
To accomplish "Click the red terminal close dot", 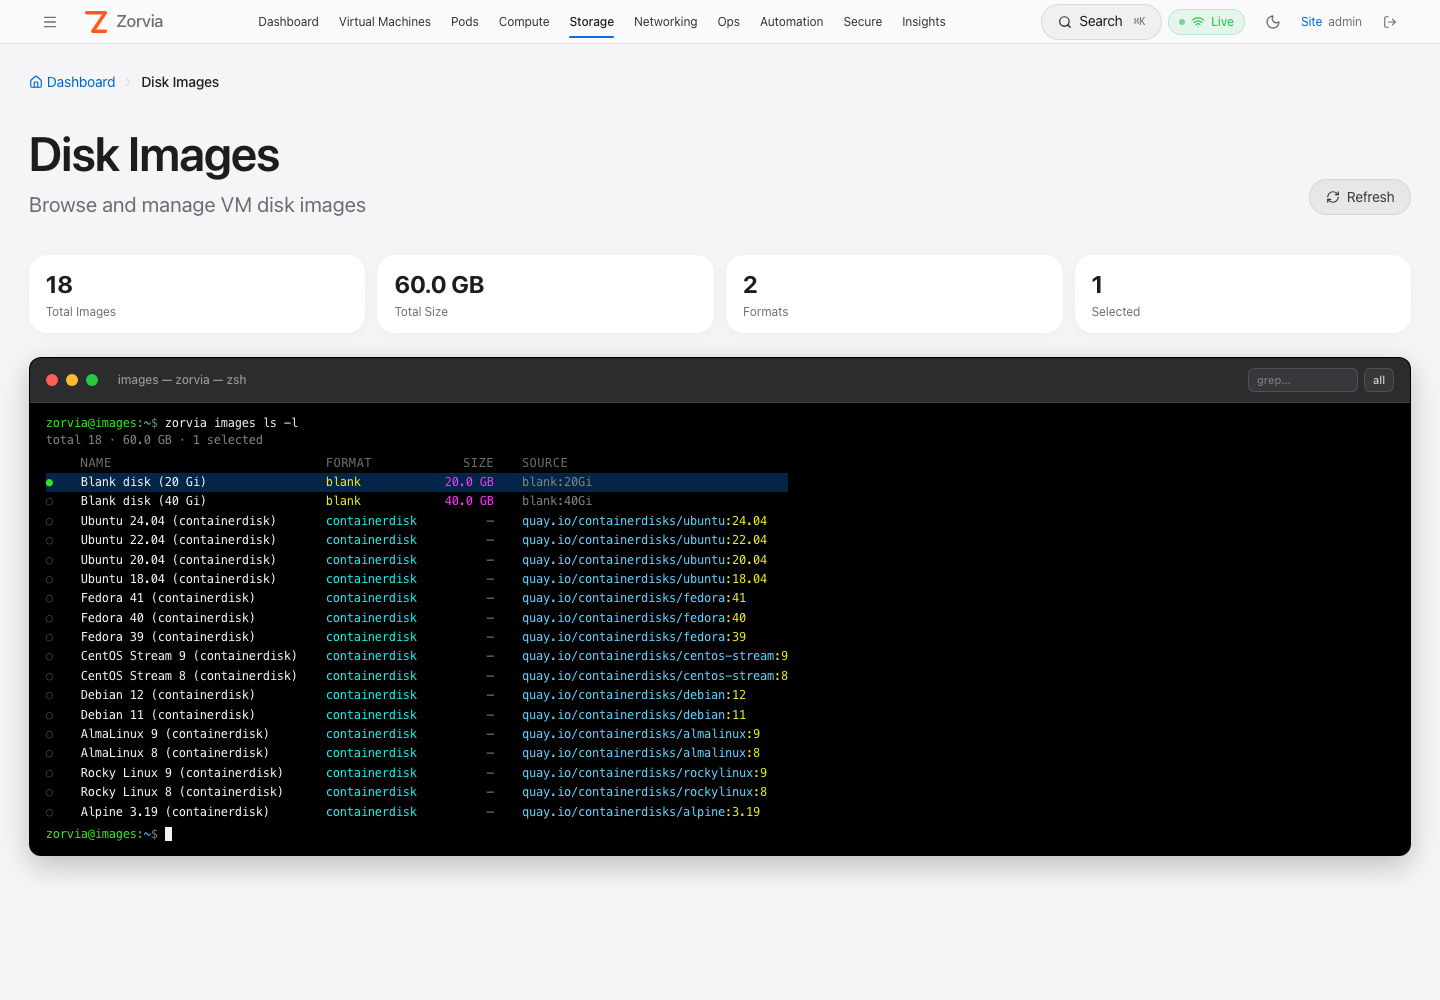I will (52, 380).
